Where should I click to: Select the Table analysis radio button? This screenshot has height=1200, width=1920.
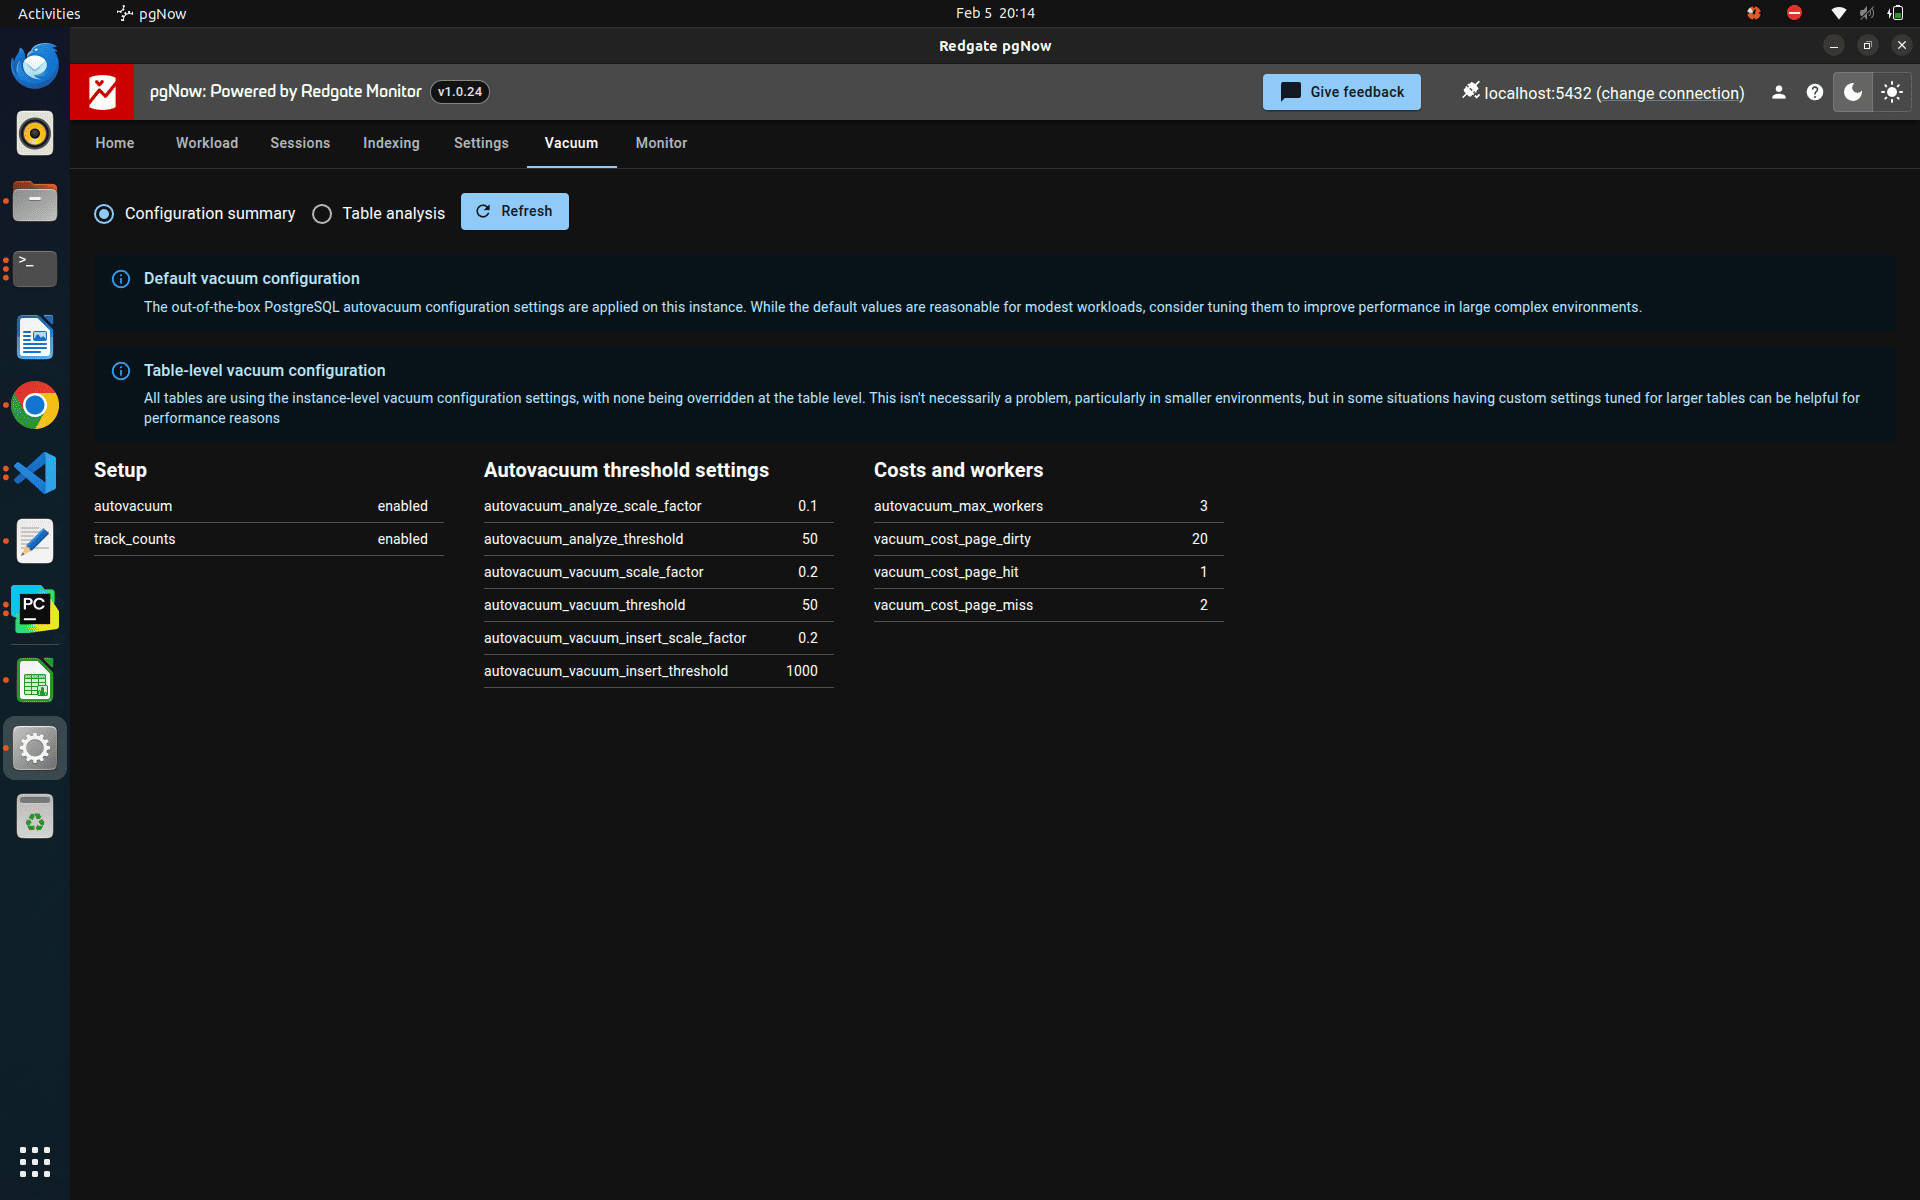click(x=322, y=214)
